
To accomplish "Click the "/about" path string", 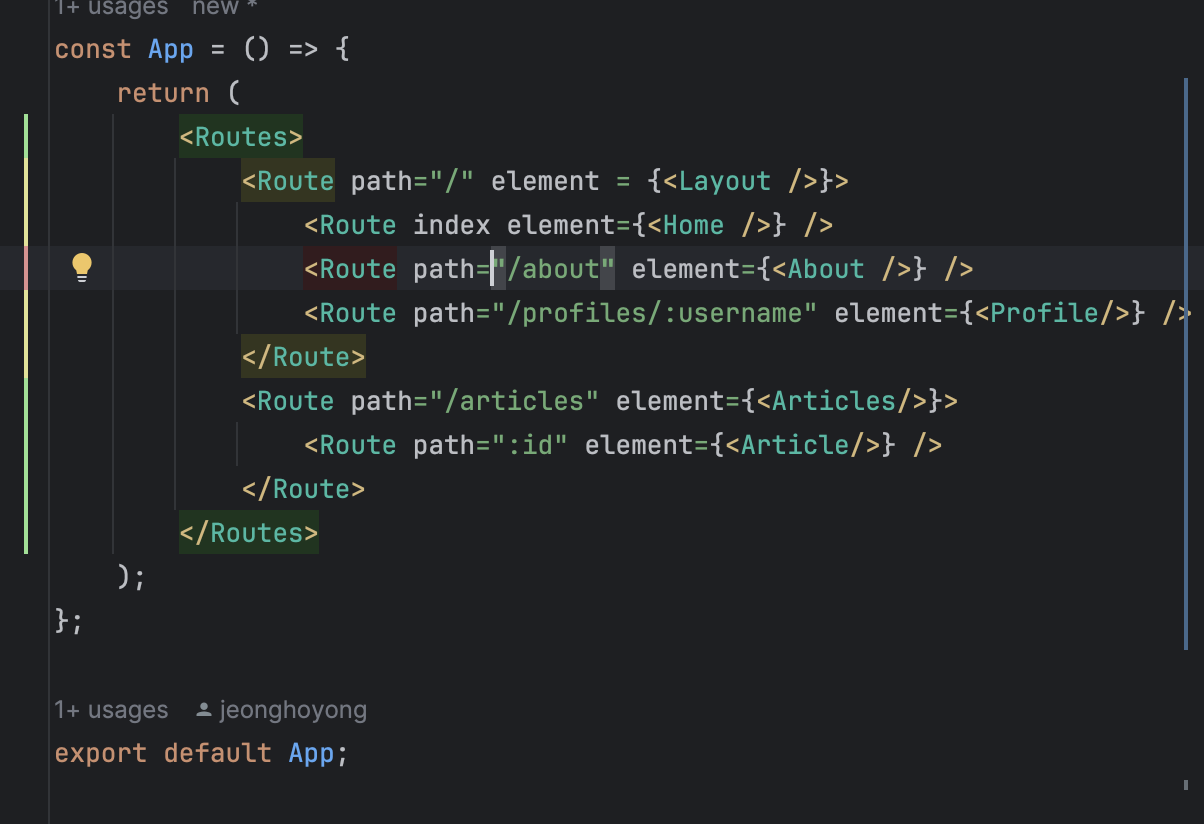I will (x=553, y=269).
